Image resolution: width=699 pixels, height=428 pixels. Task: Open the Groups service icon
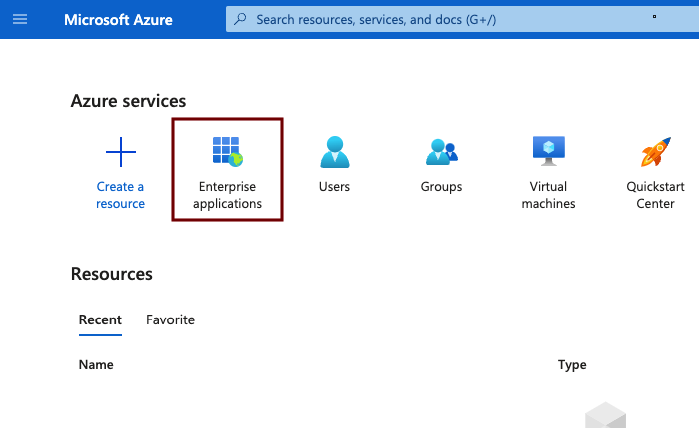pos(442,152)
